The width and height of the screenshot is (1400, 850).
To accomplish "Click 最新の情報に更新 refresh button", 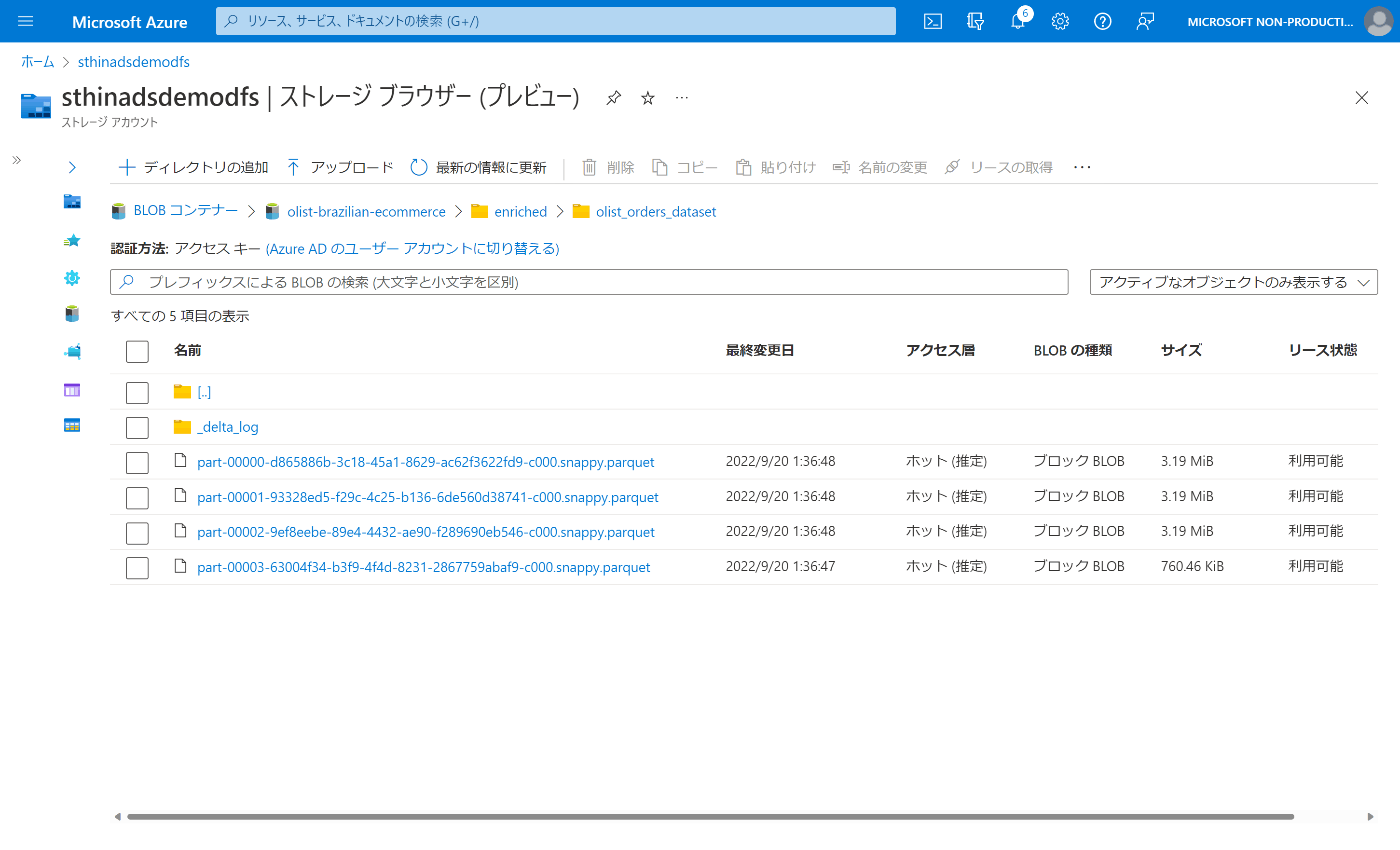I will click(x=479, y=167).
